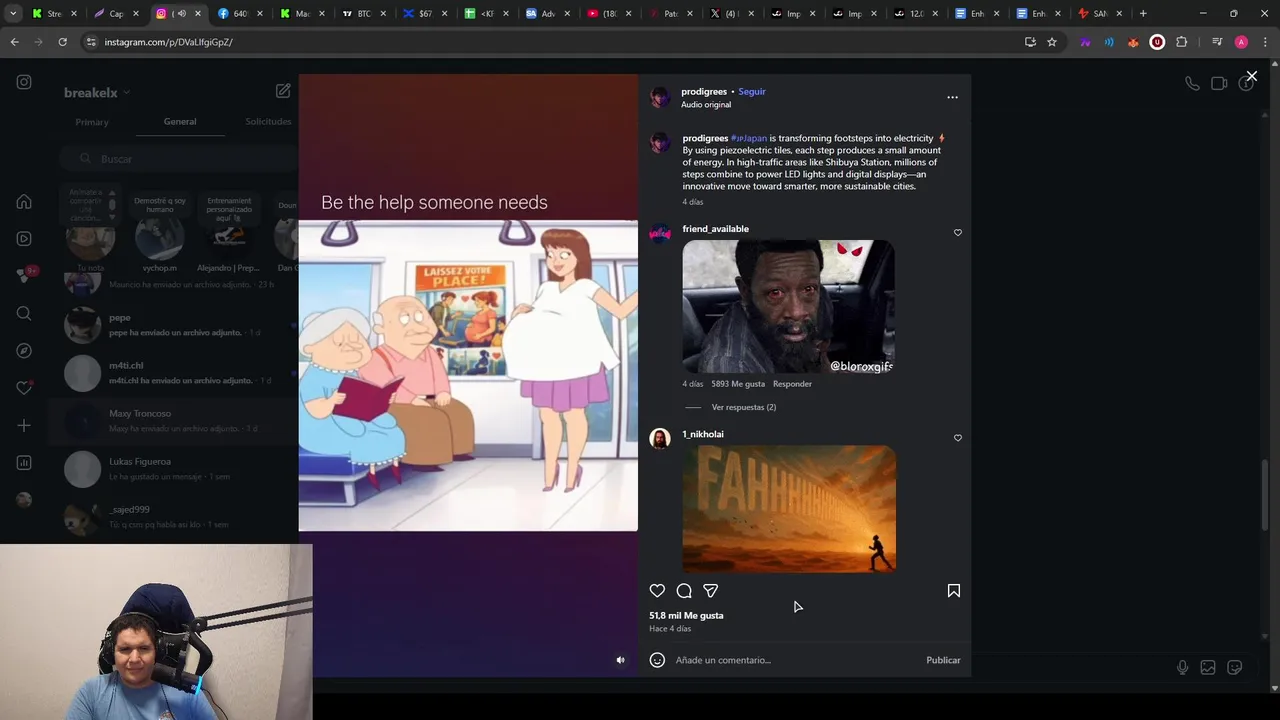Close the post overlay with the X
Viewport: 1280px width, 720px height.
point(1251,76)
